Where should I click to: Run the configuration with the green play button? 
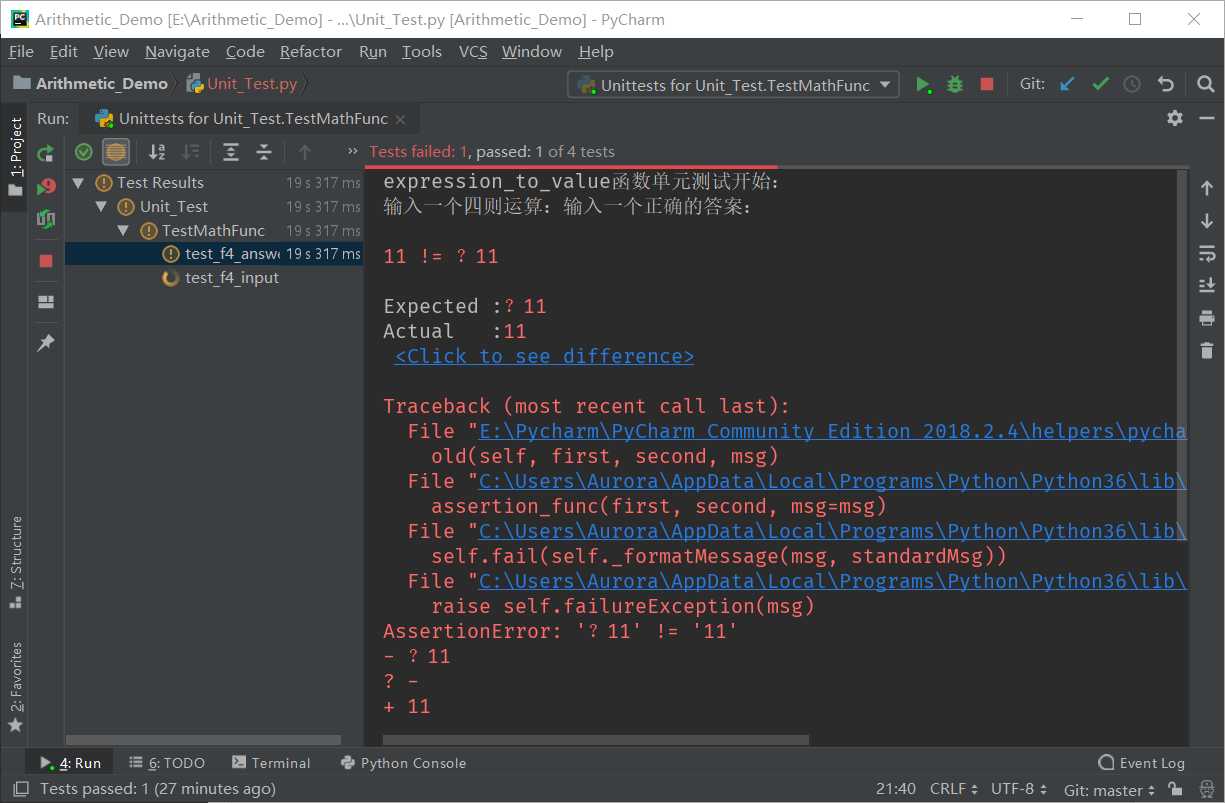(923, 85)
